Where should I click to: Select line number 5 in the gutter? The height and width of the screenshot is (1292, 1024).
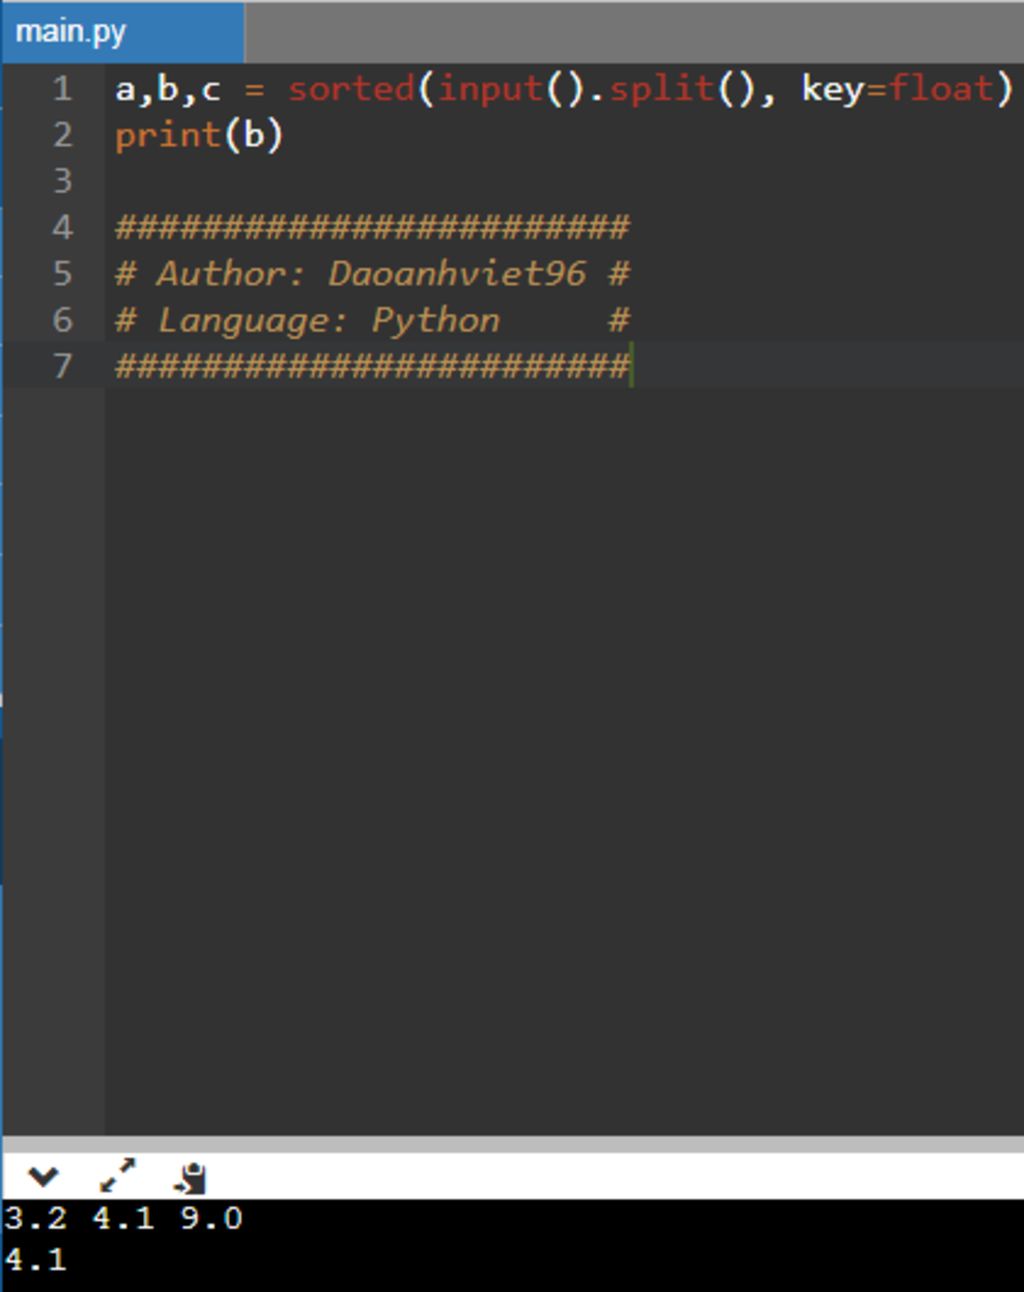pyautogui.click(x=62, y=273)
